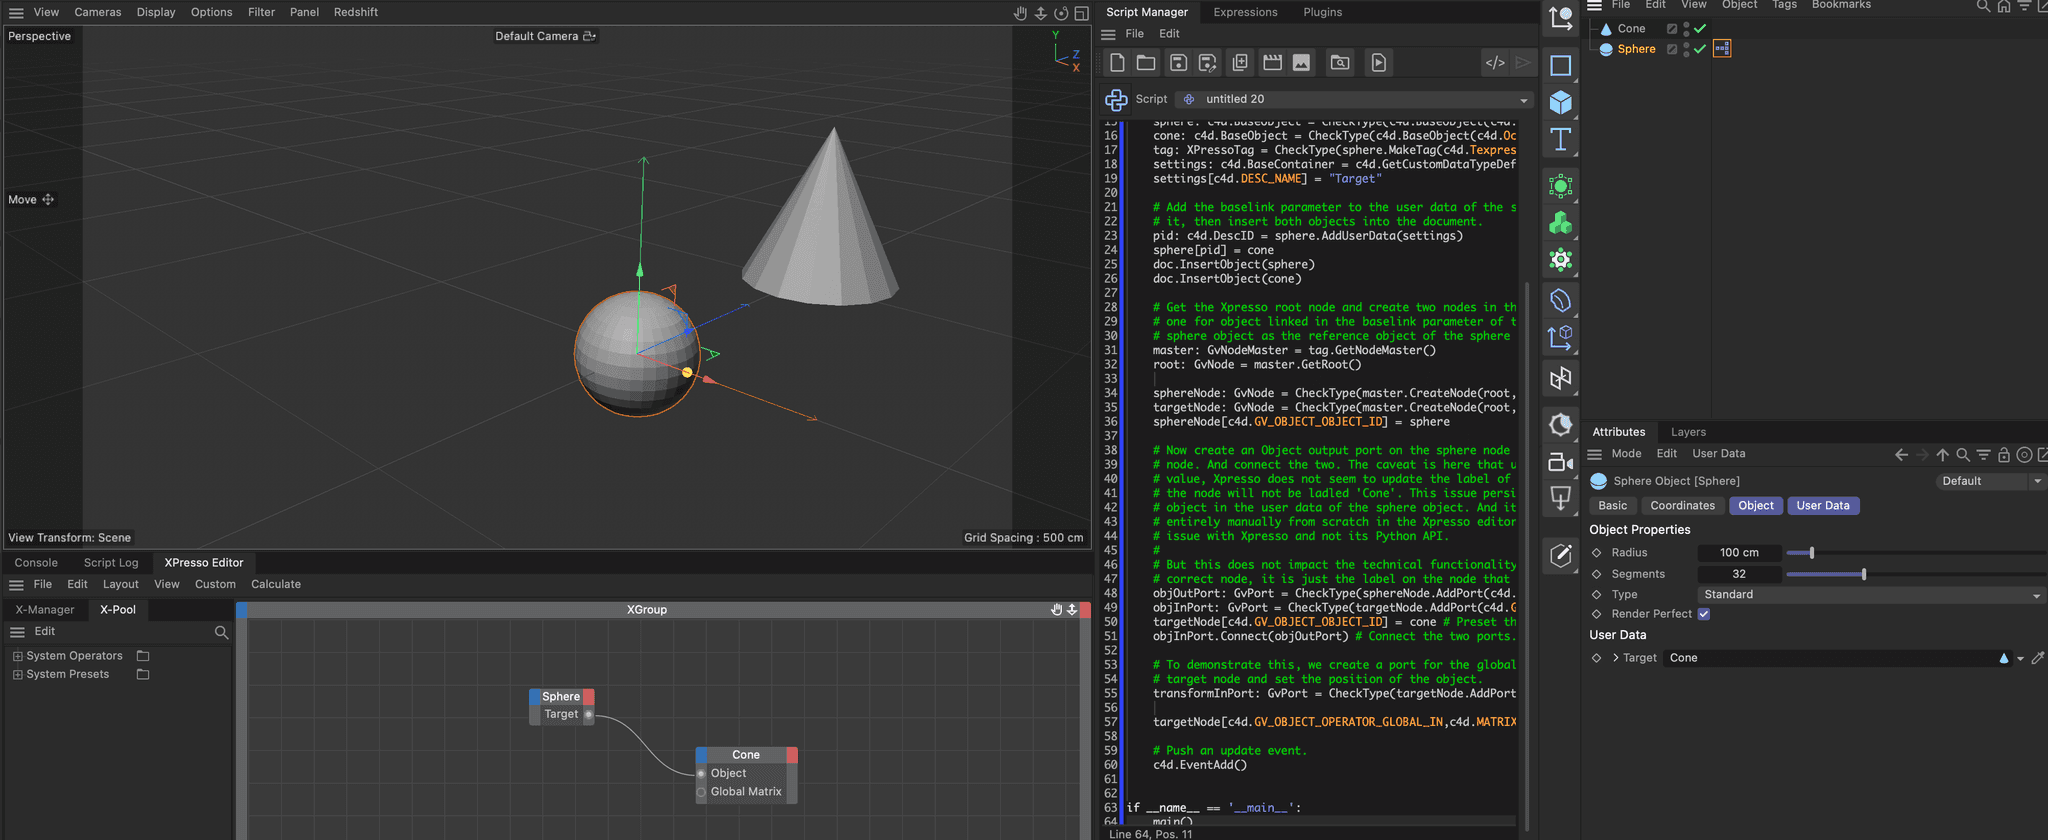Toggle Sphere layer square icon
Viewport: 2048px width, 840px height.
click(x=1672, y=49)
